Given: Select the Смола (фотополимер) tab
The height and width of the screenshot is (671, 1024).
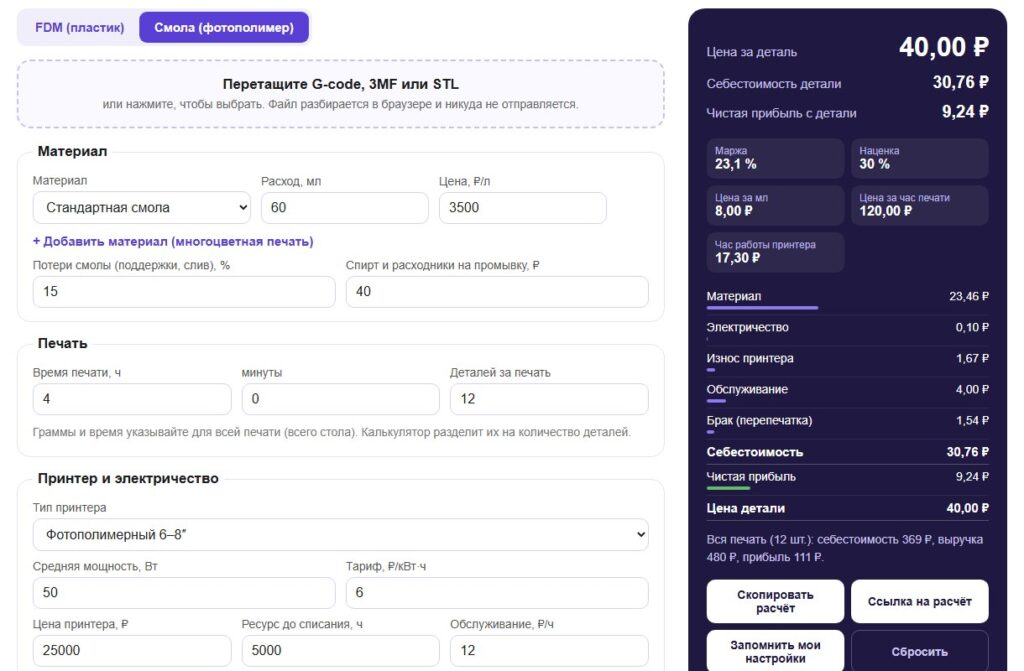Looking at the screenshot, I should [223, 27].
